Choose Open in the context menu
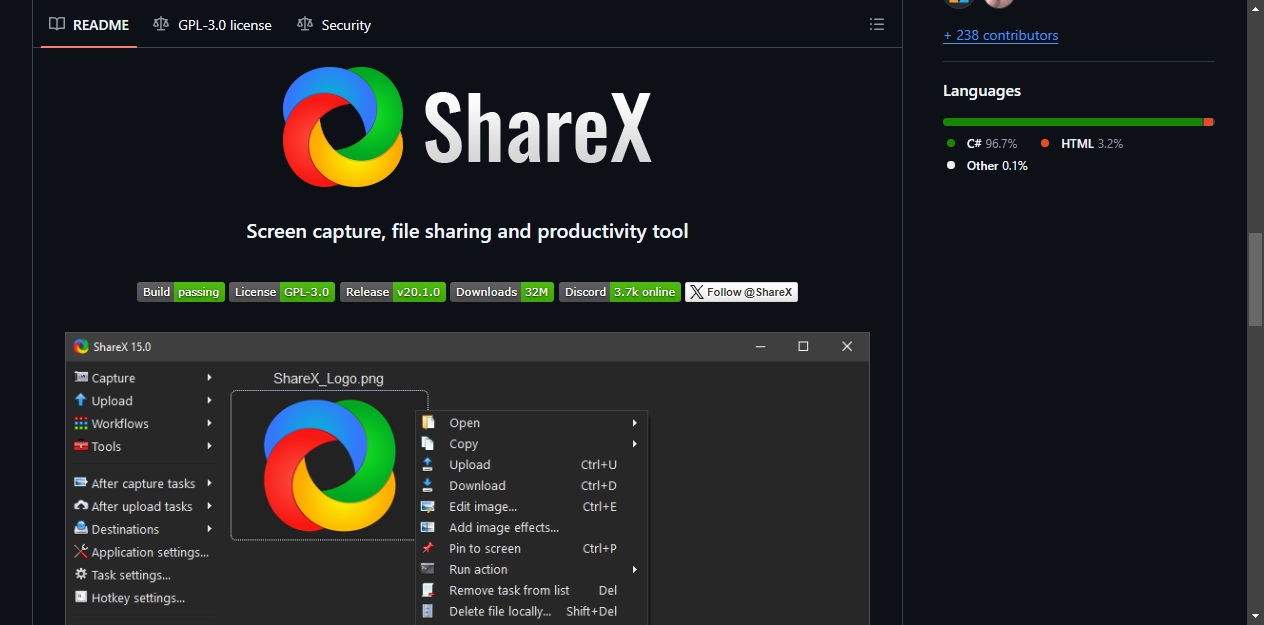 pos(532,423)
